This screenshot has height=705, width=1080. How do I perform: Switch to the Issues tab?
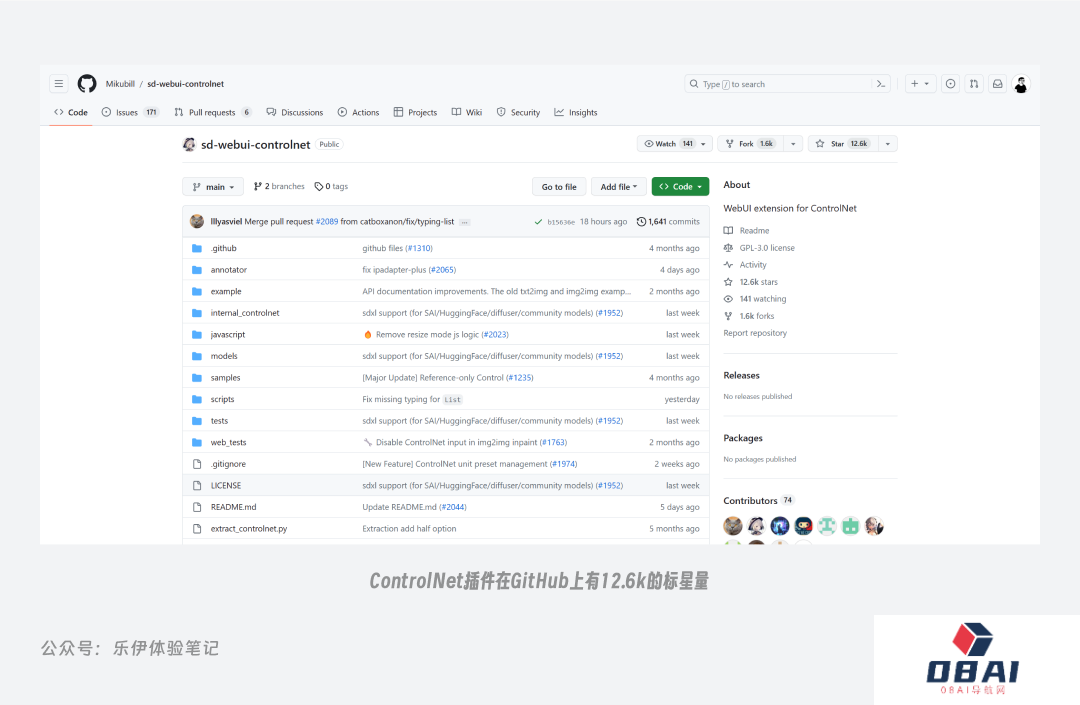tap(130, 112)
